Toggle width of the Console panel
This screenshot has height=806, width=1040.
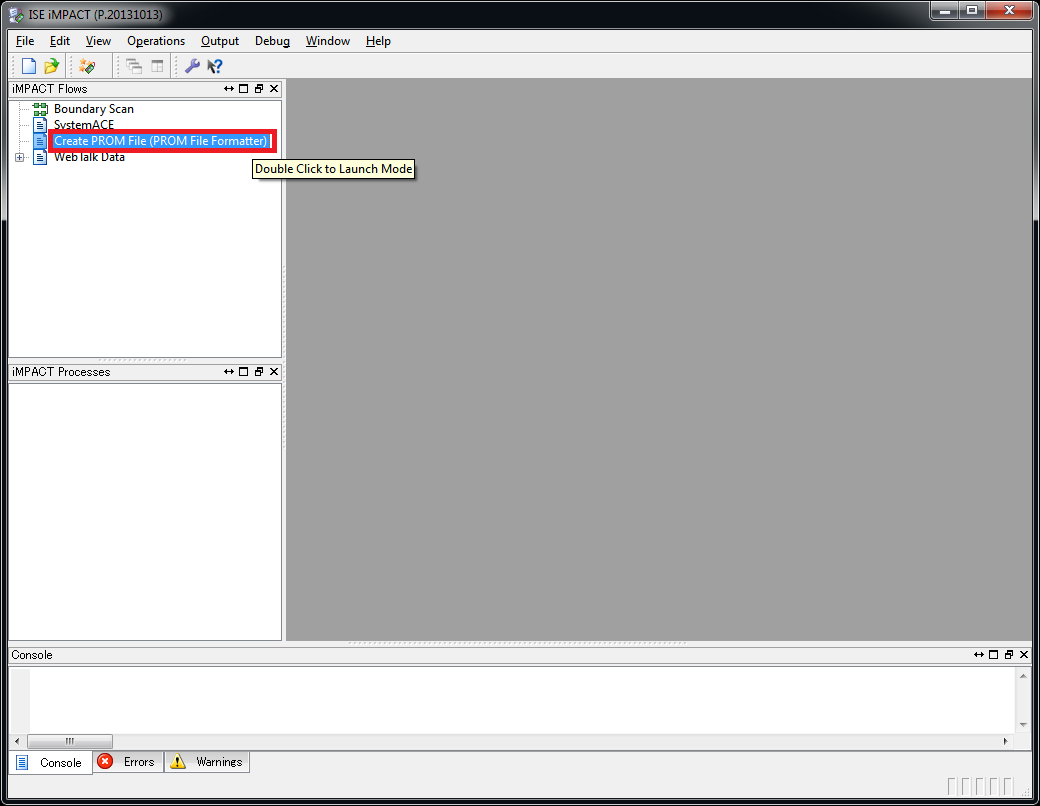[x=979, y=655]
